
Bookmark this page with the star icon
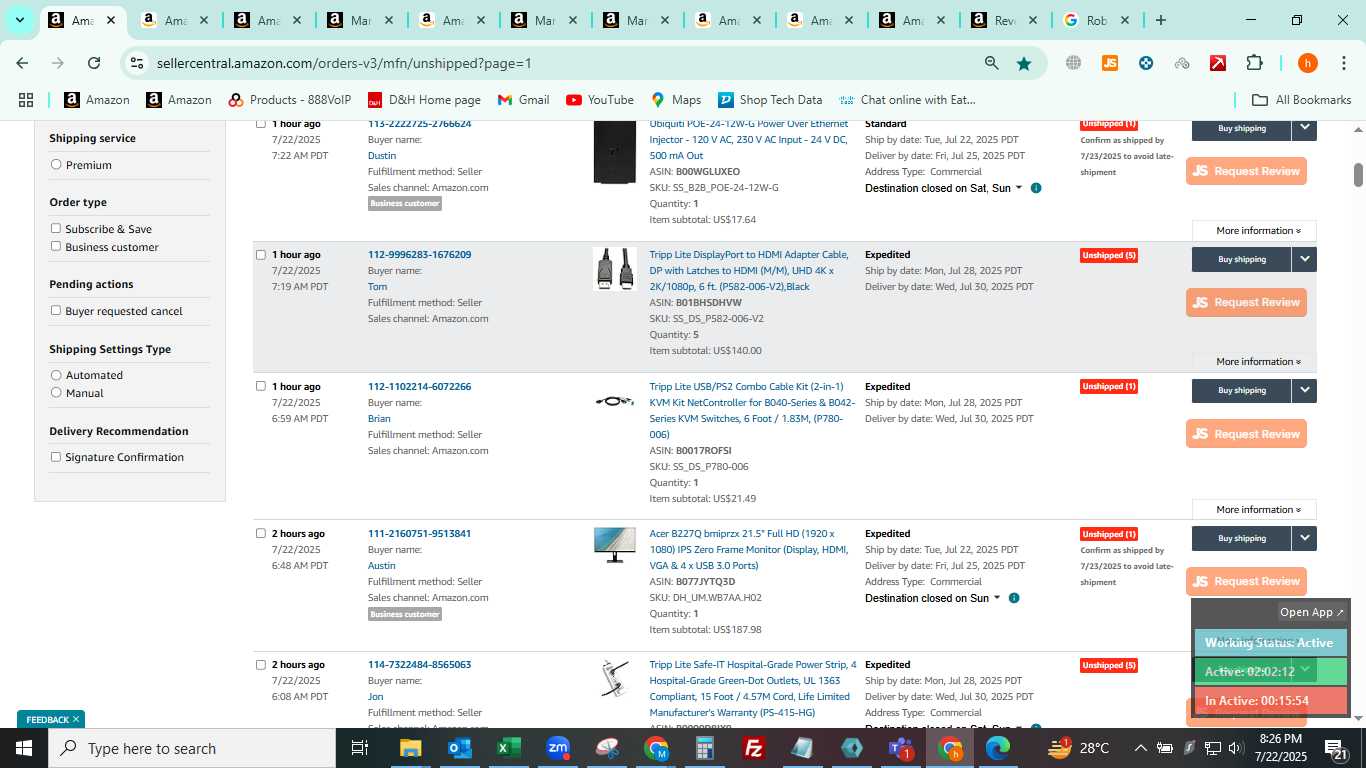point(1024,63)
